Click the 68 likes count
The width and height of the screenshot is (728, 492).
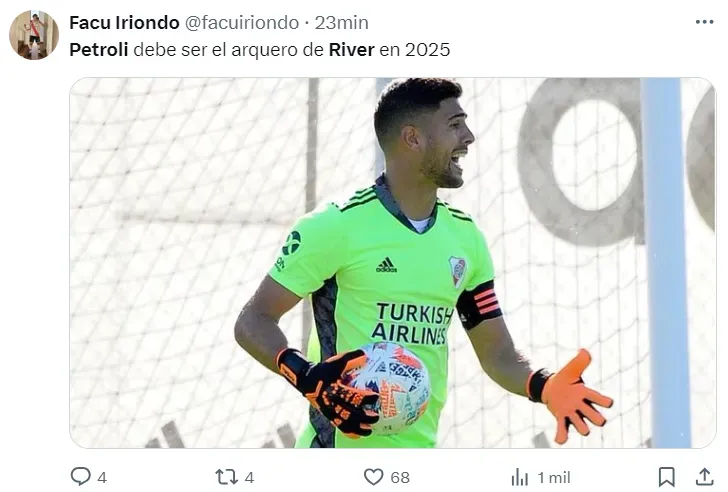click(x=400, y=478)
